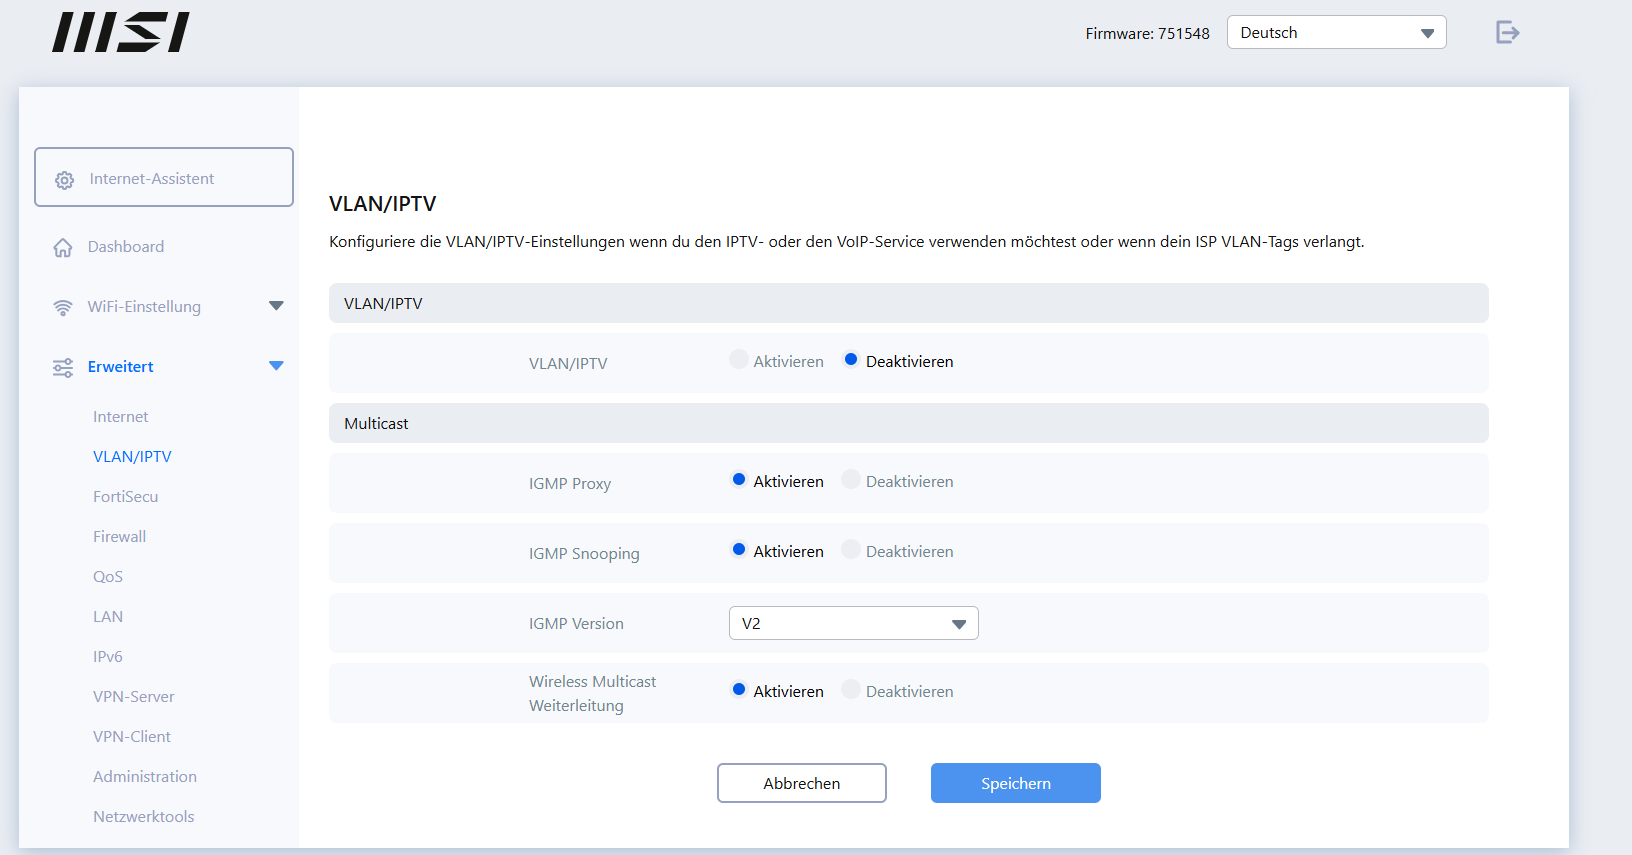Screen dimensions: 1632x855
Task: Open VPN-Server settings
Action: (134, 697)
